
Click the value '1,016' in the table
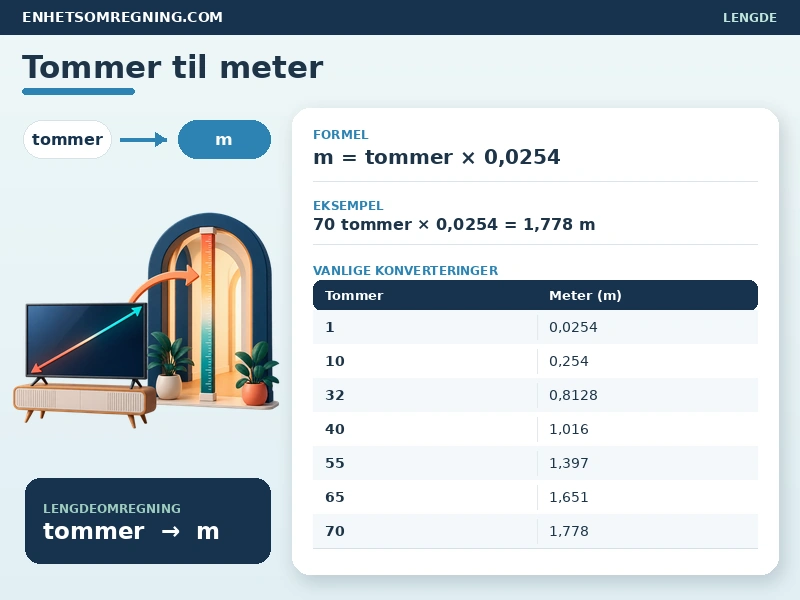pyautogui.click(x=568, y=429)
